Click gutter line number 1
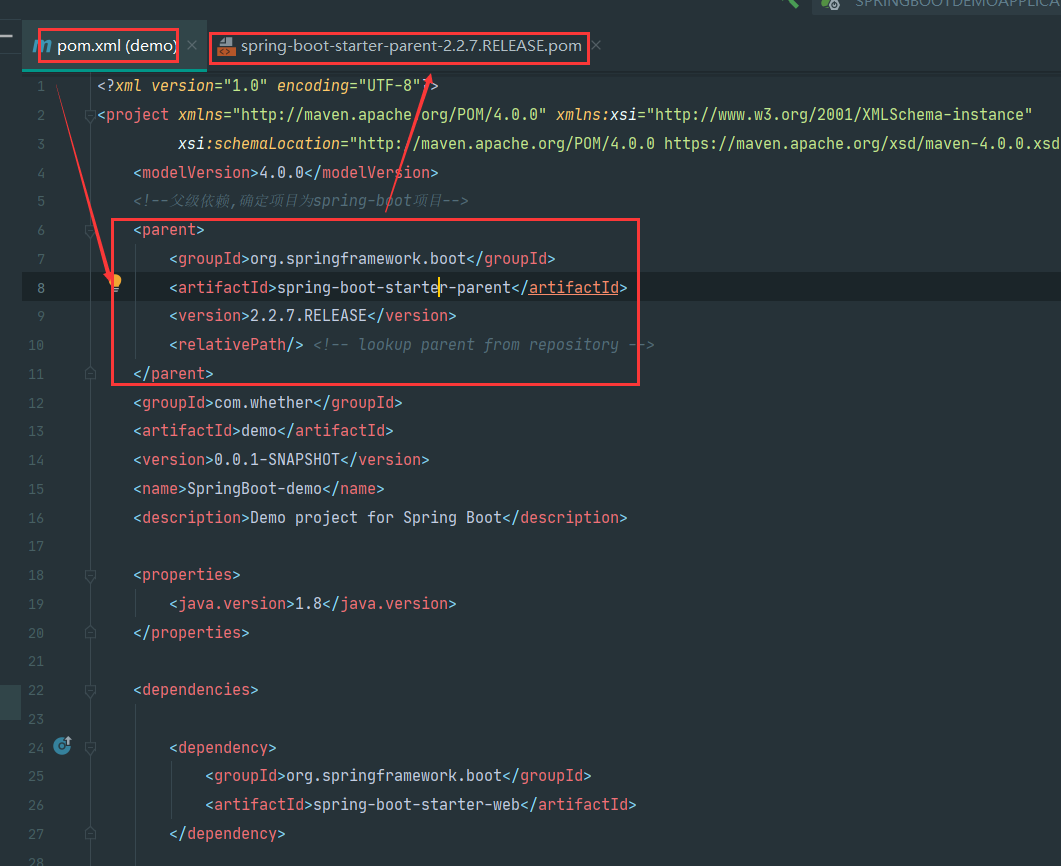 click(x=41, y=87)
